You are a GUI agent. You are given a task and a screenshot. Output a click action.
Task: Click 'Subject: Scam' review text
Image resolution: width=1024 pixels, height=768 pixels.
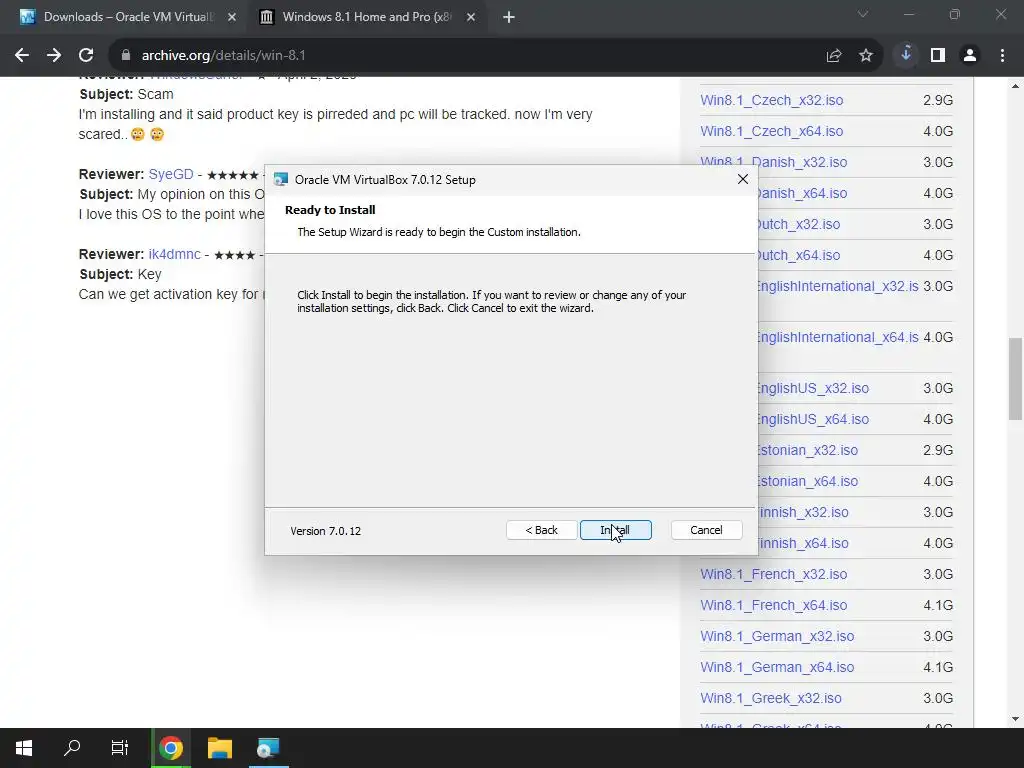126,94
